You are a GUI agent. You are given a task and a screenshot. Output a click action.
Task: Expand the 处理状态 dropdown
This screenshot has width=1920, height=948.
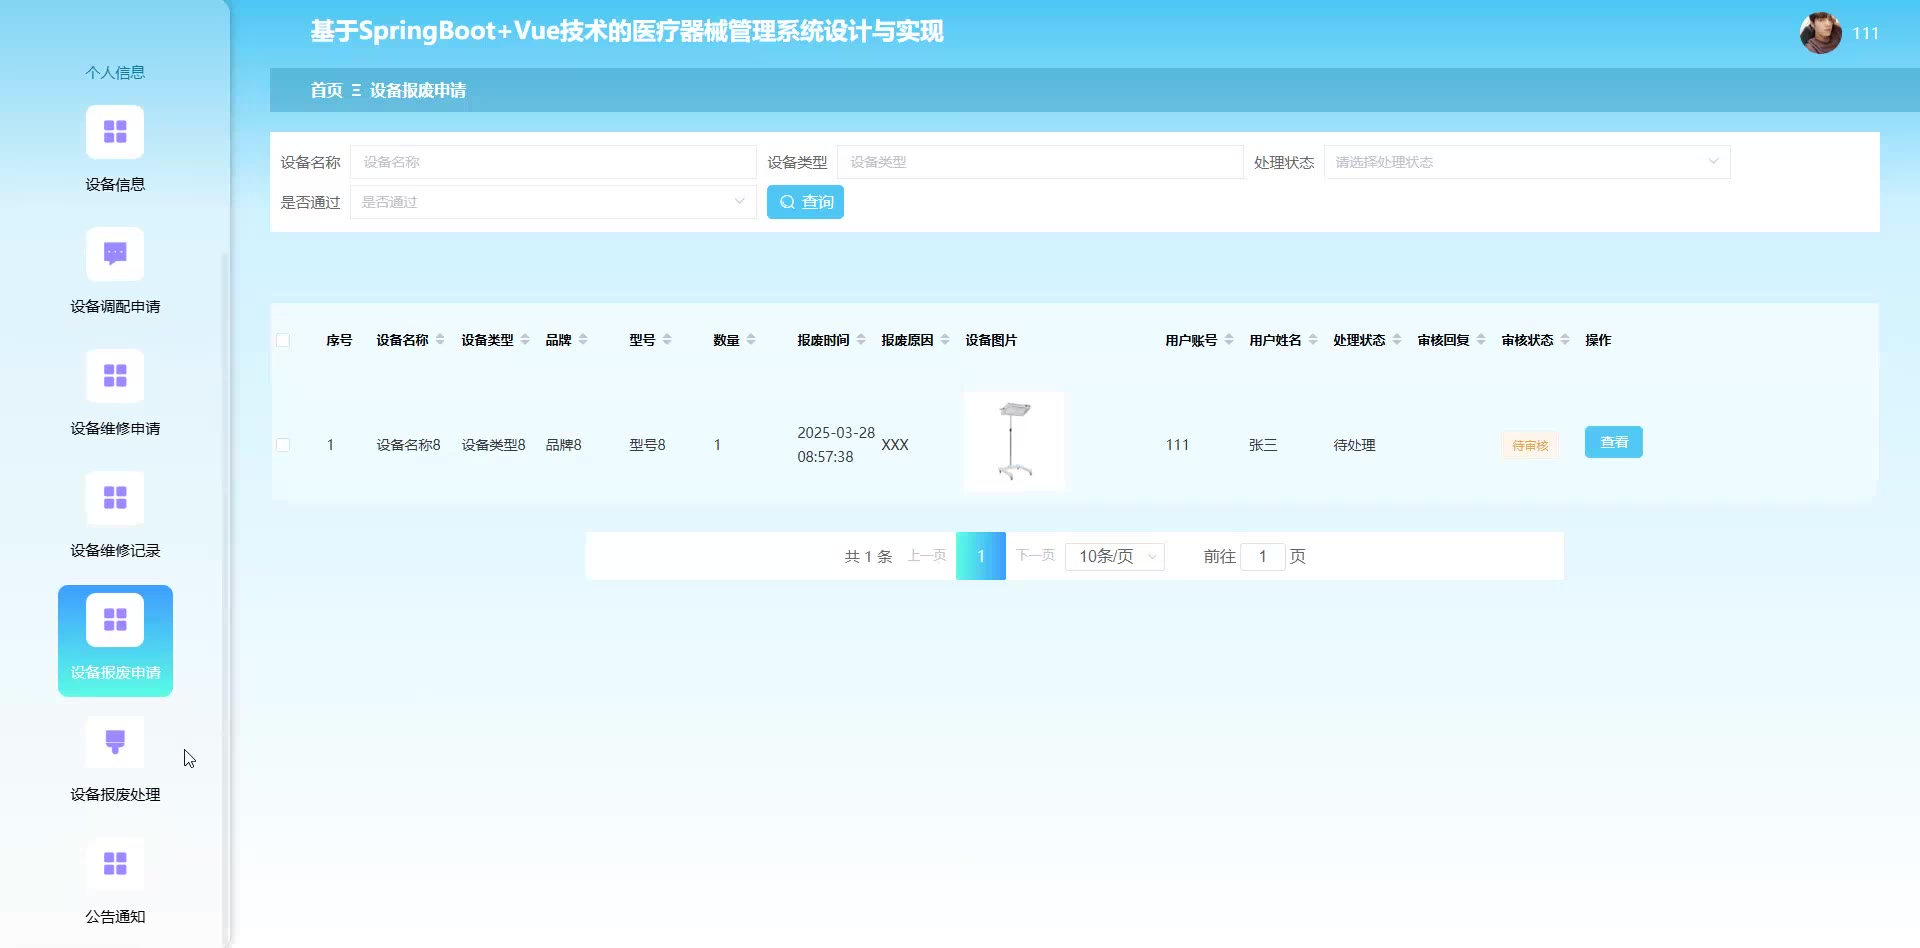(1526, 162)
